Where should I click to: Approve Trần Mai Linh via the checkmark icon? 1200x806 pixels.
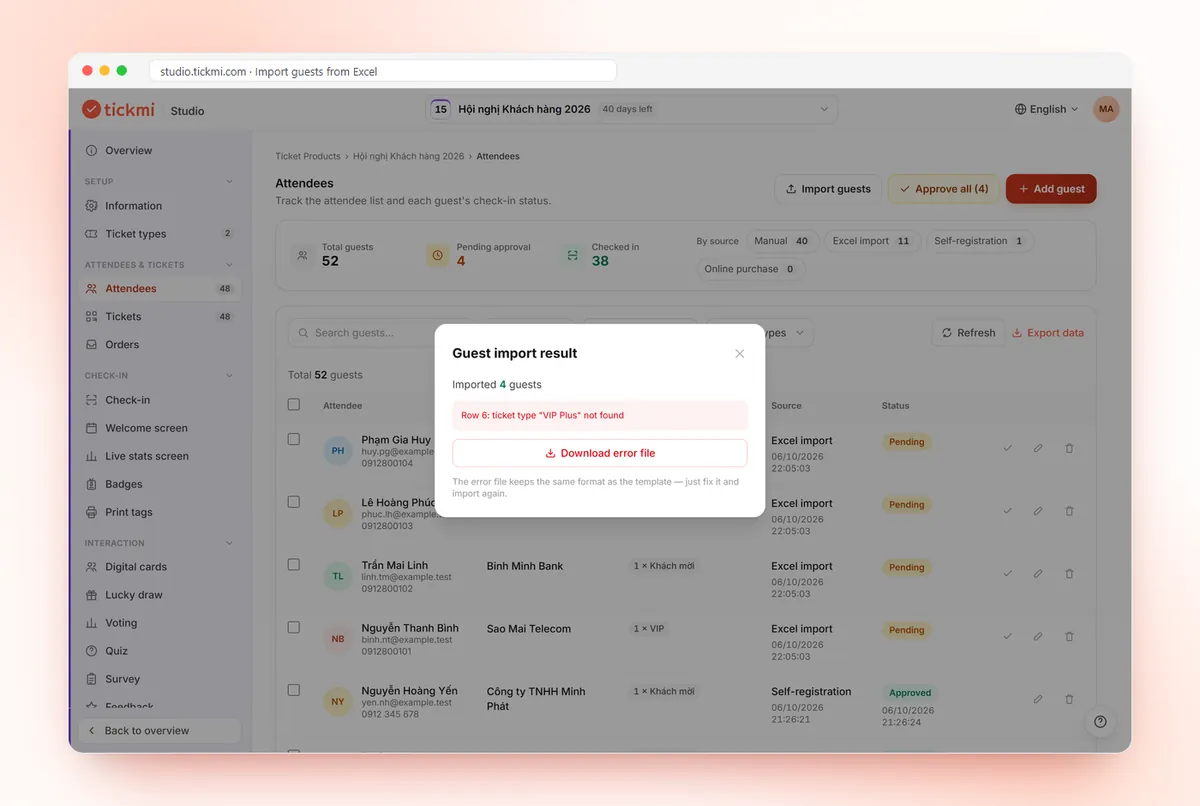1008,574
